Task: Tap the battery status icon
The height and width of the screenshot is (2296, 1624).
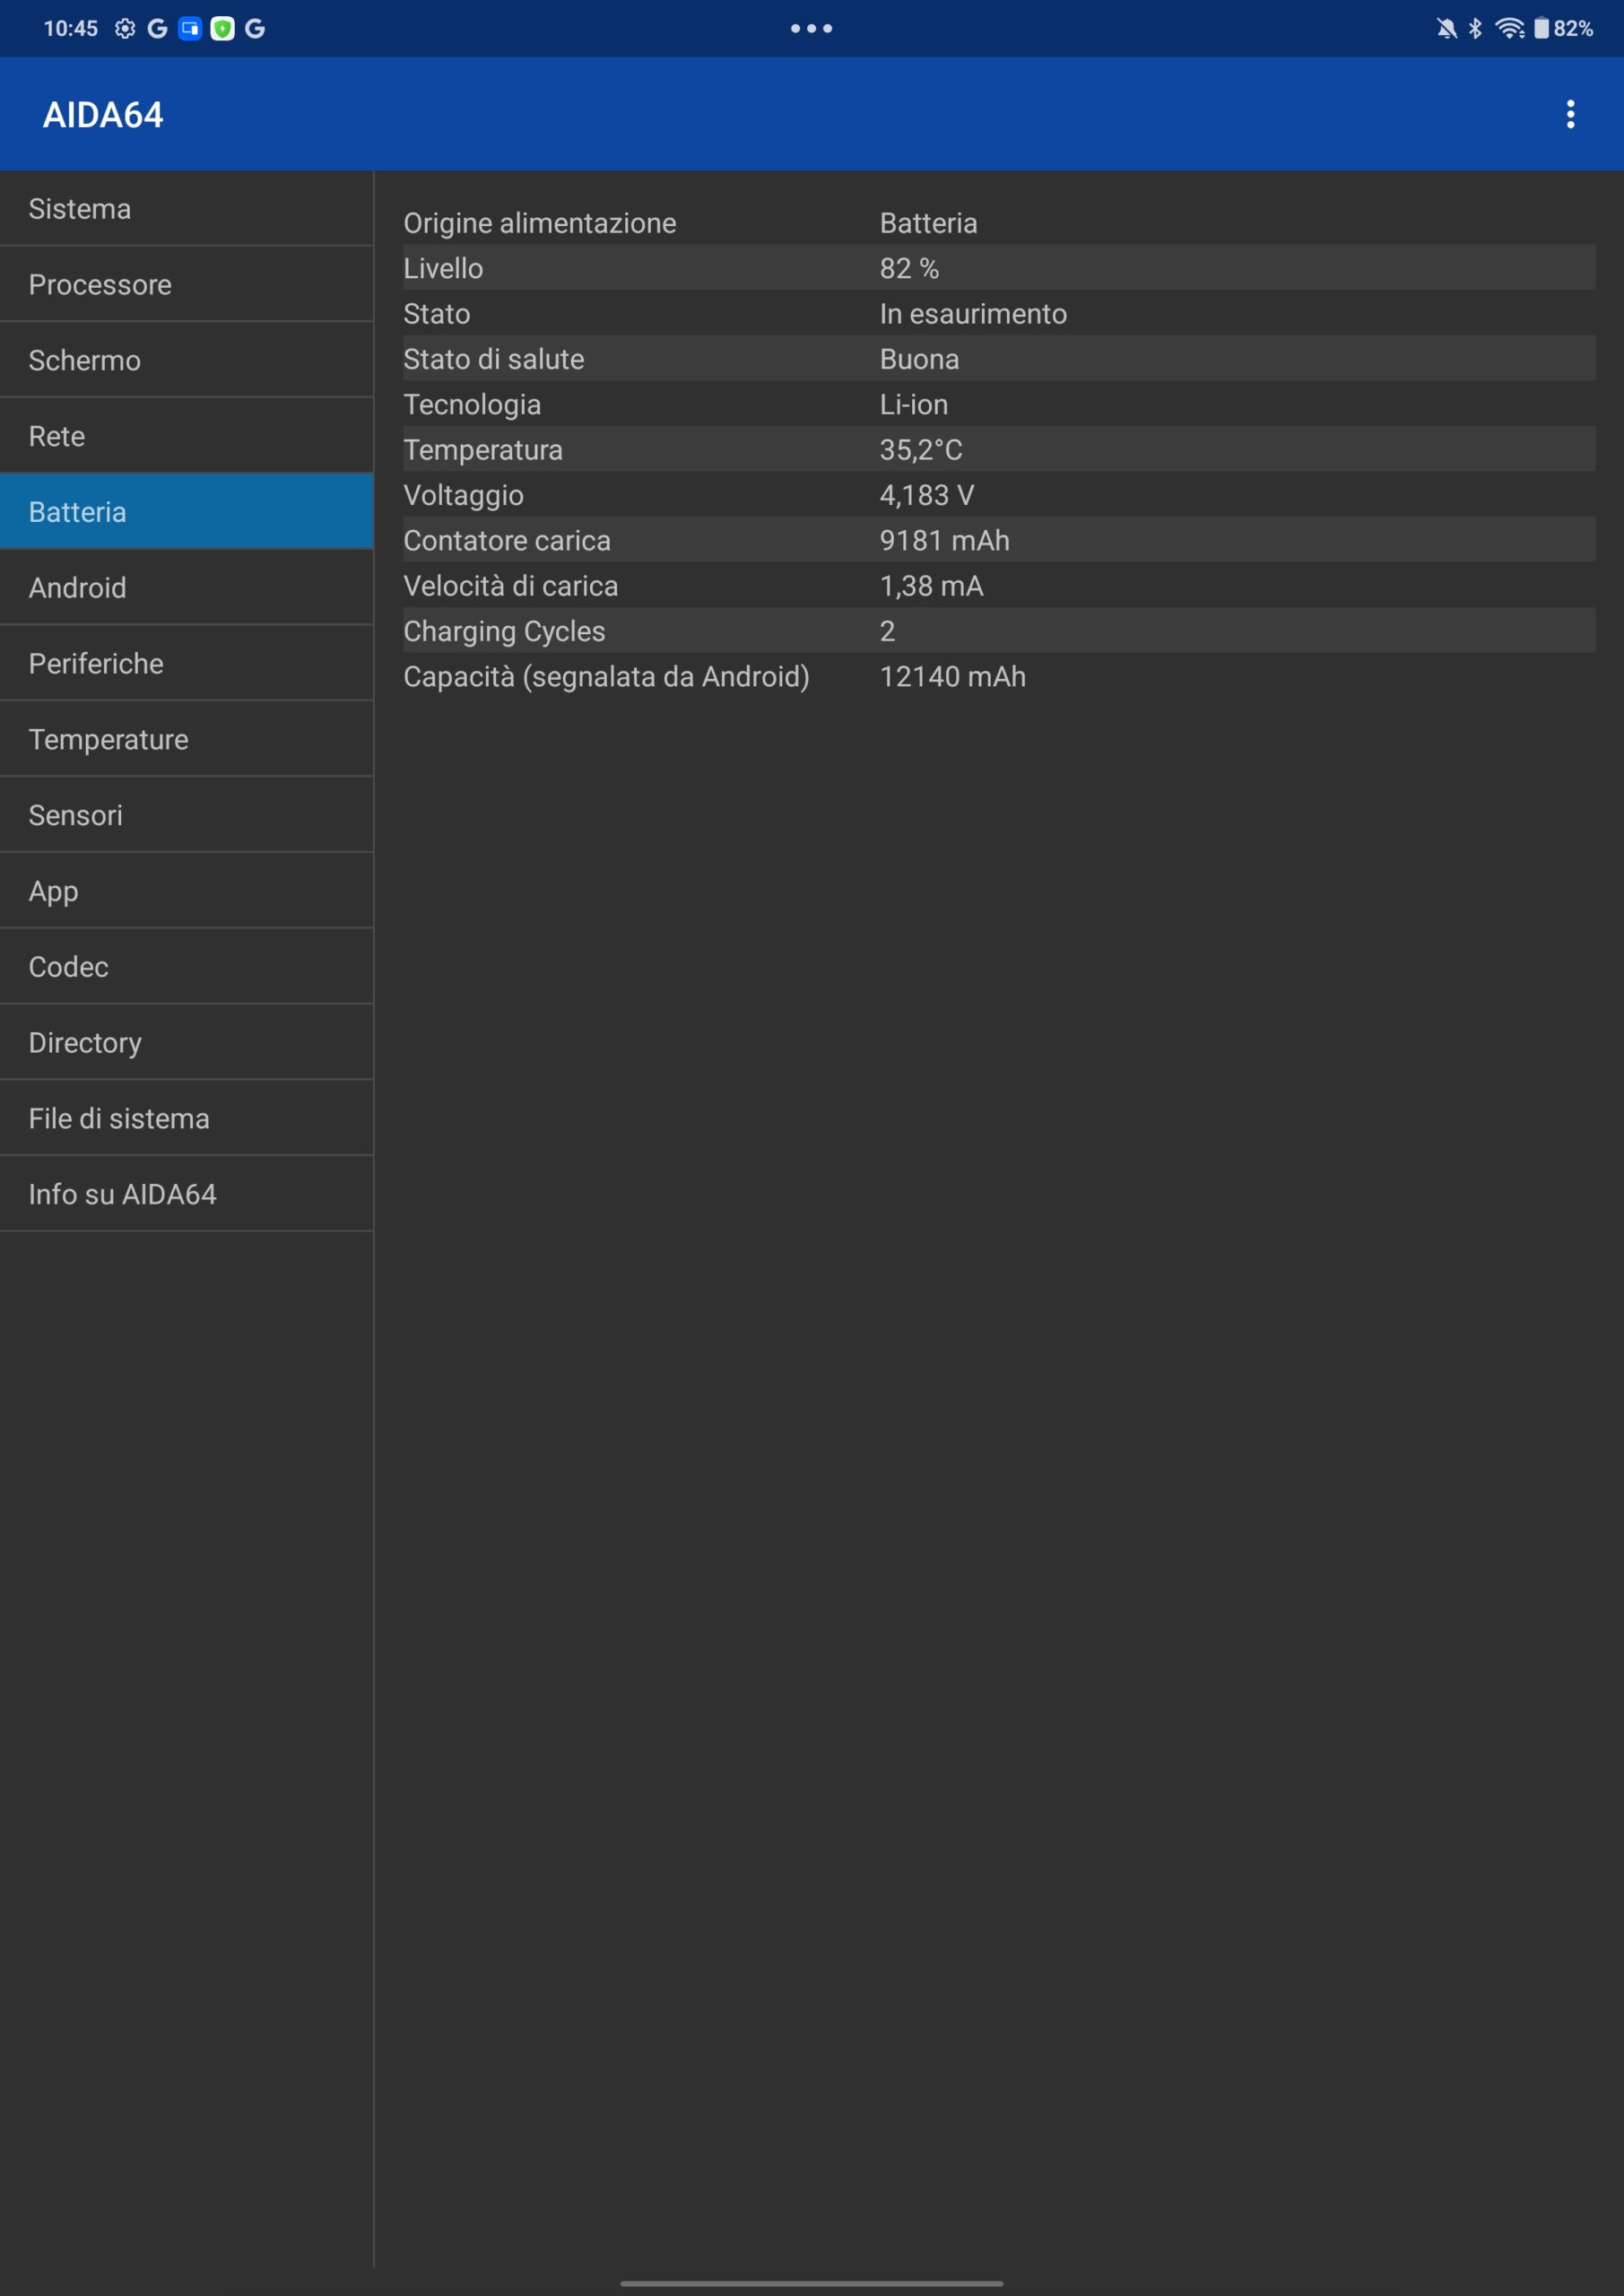Action: tap(1541, 28)
